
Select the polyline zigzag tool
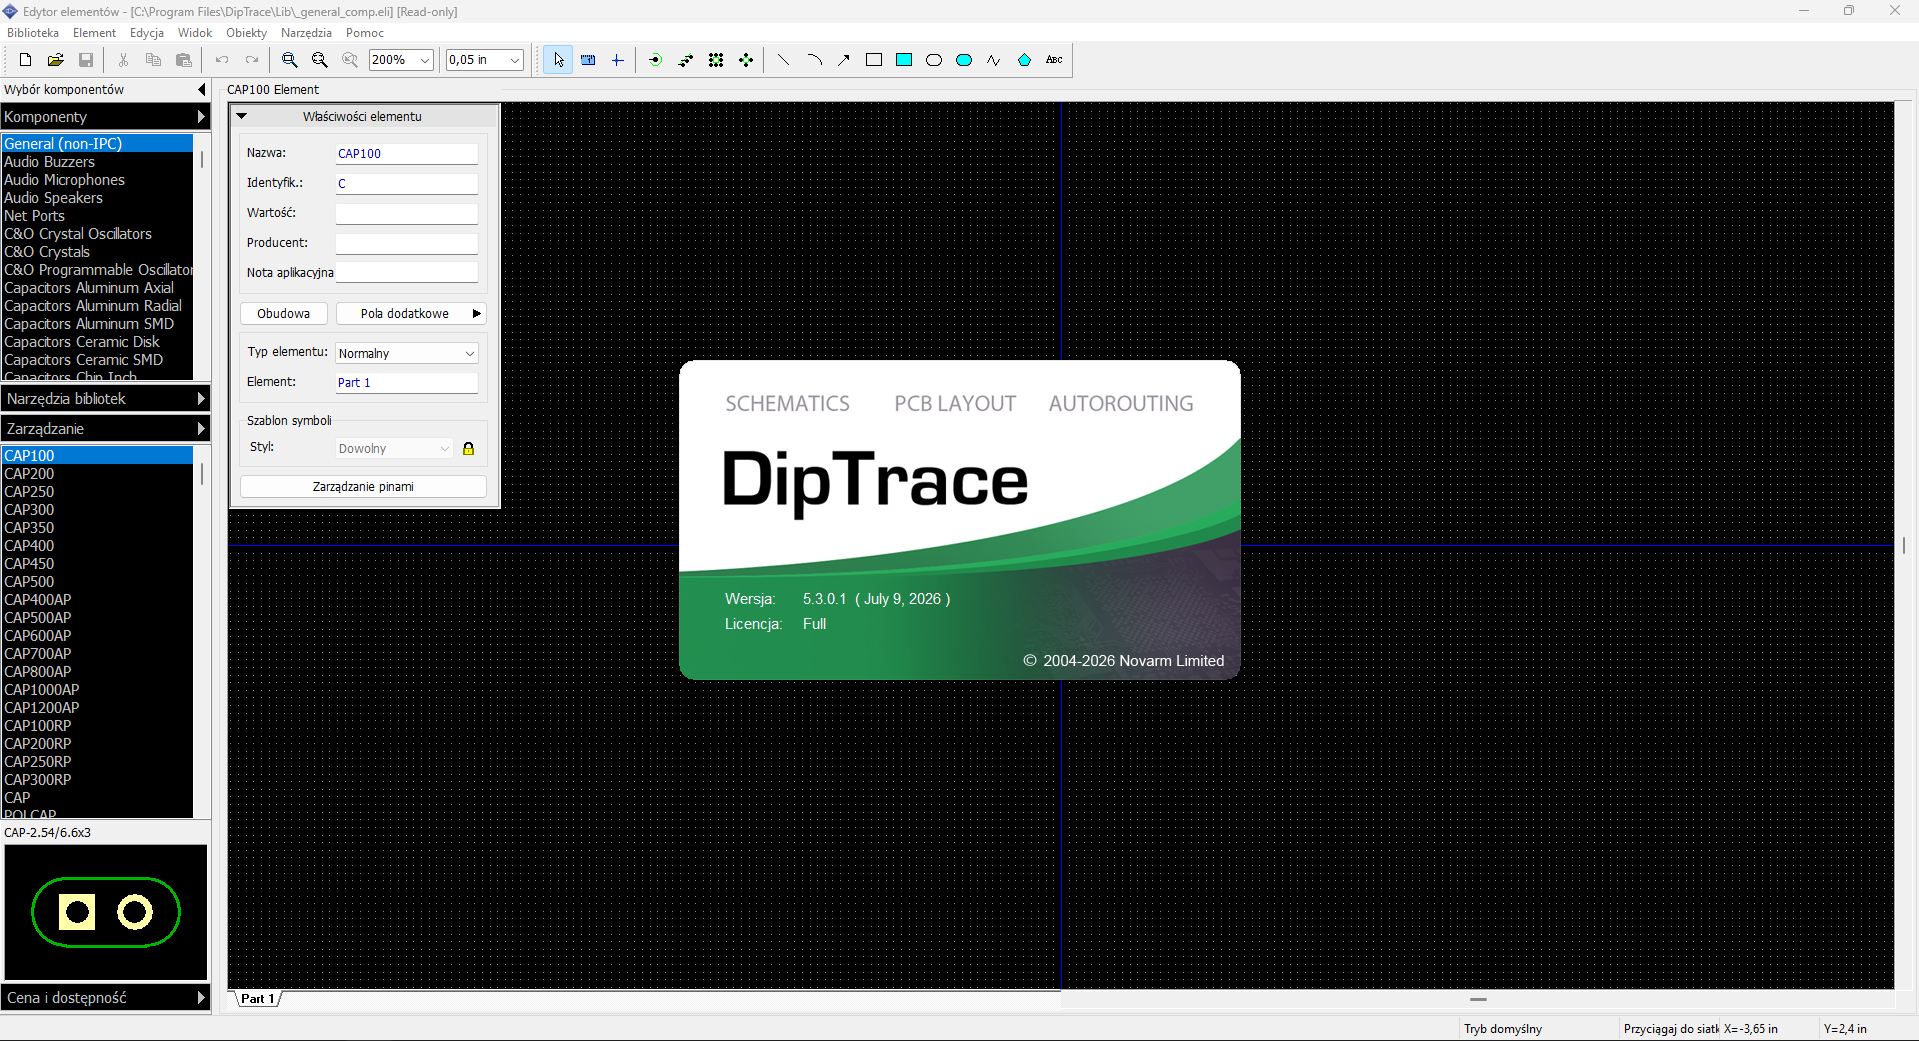(x=994, y=60)
